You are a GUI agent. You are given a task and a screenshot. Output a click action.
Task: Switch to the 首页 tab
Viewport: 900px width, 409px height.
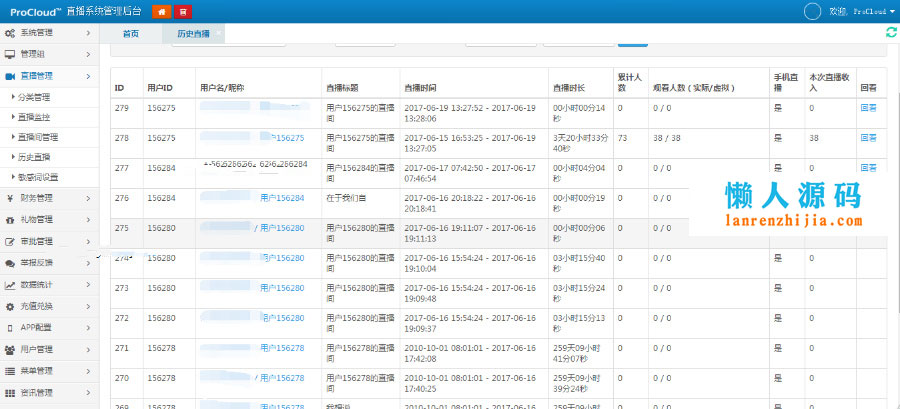click(131, 34)
